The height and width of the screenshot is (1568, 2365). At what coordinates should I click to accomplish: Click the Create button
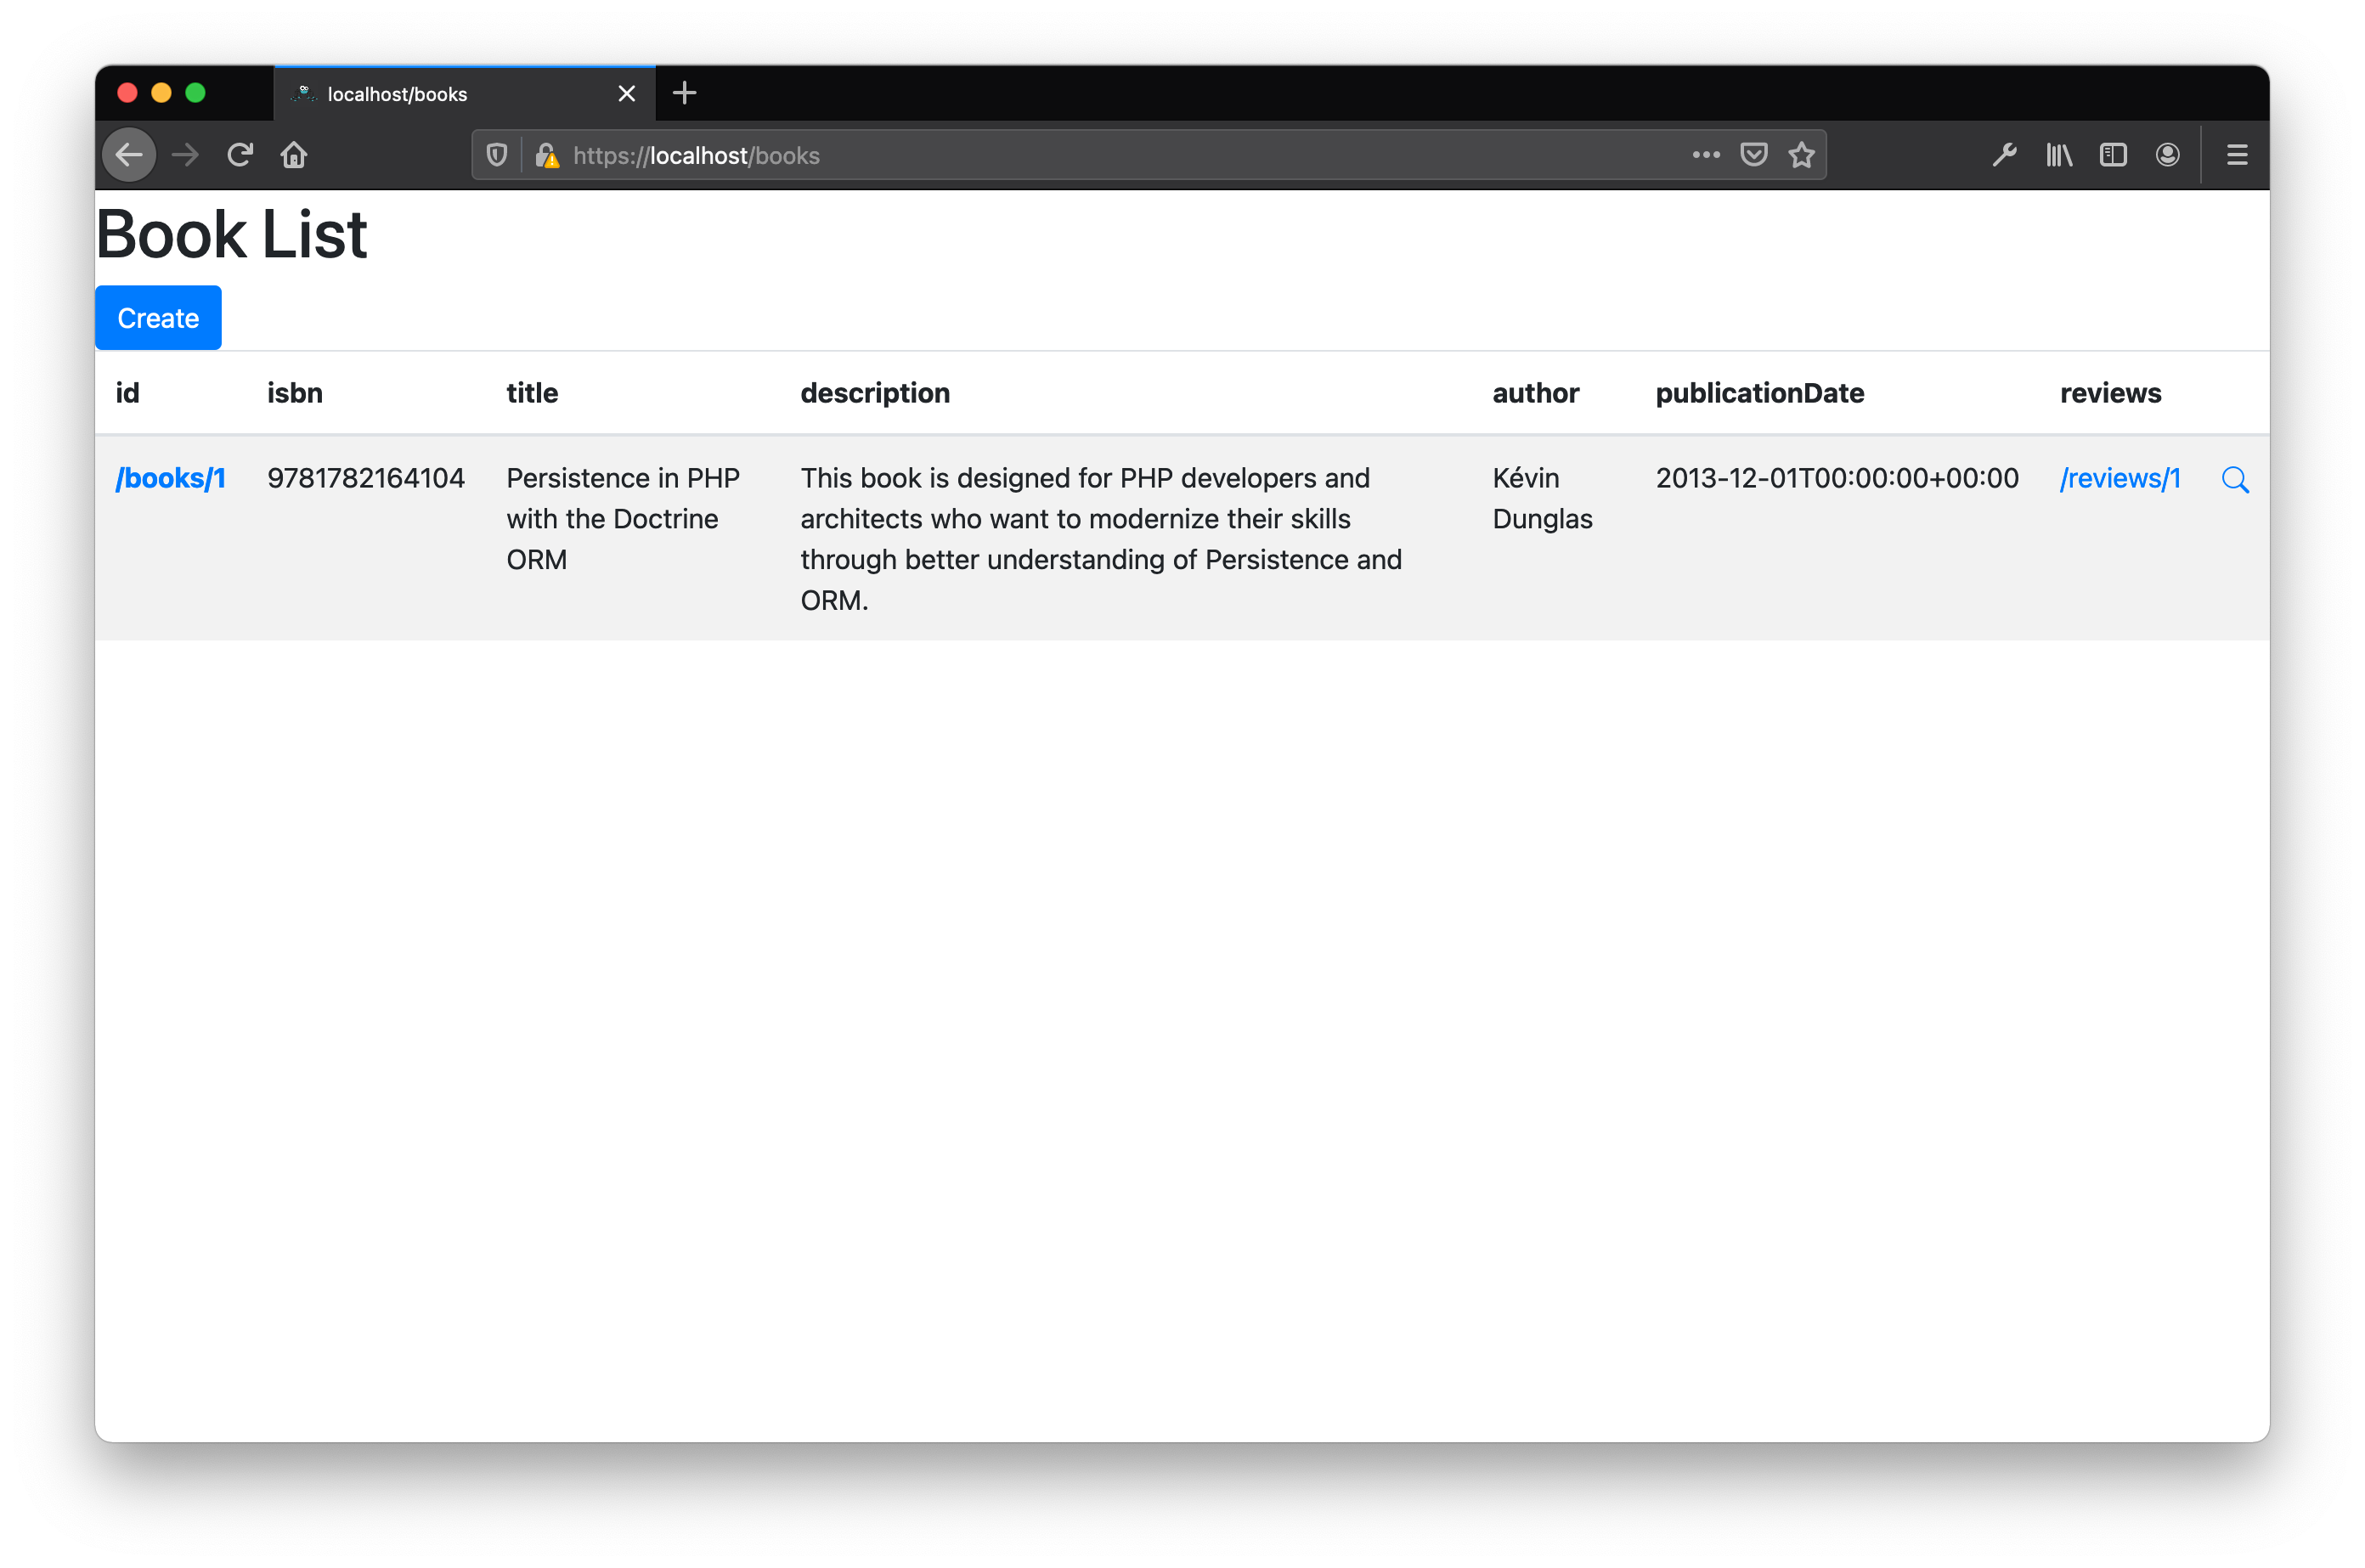click(x=157, y=317)
